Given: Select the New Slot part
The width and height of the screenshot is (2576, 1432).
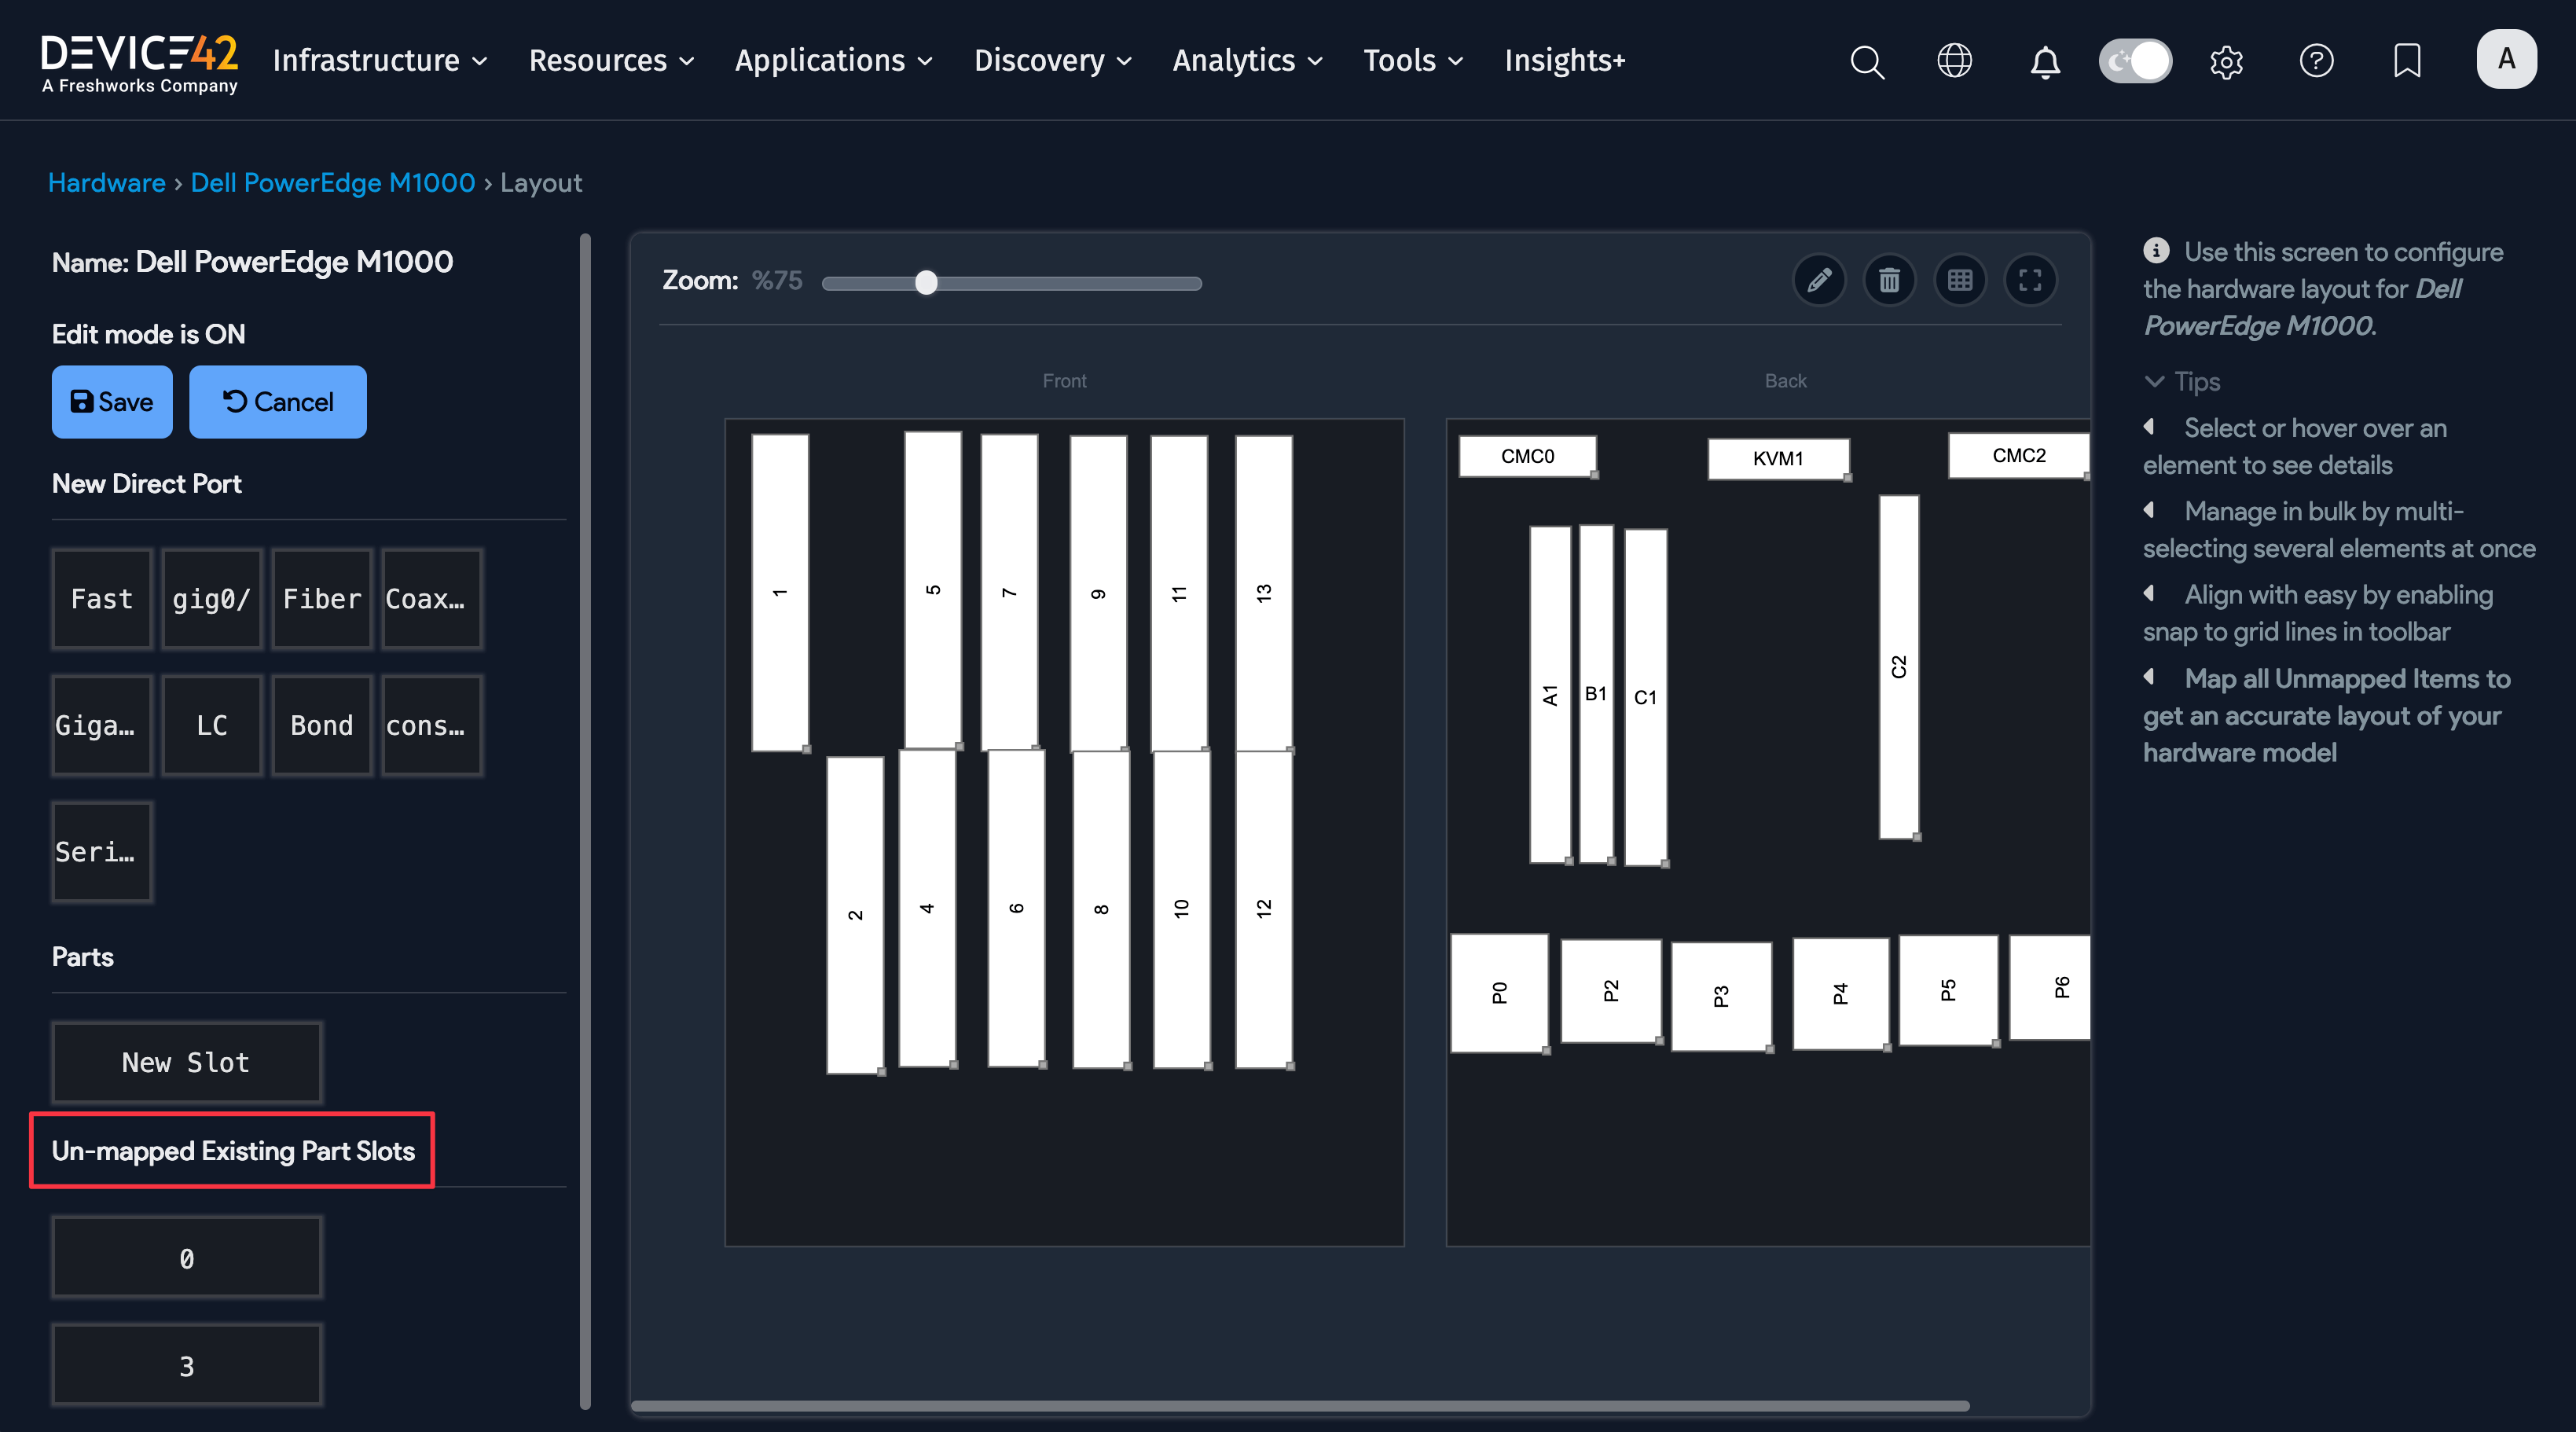Looking at the screenshot, I should 186,1062.
